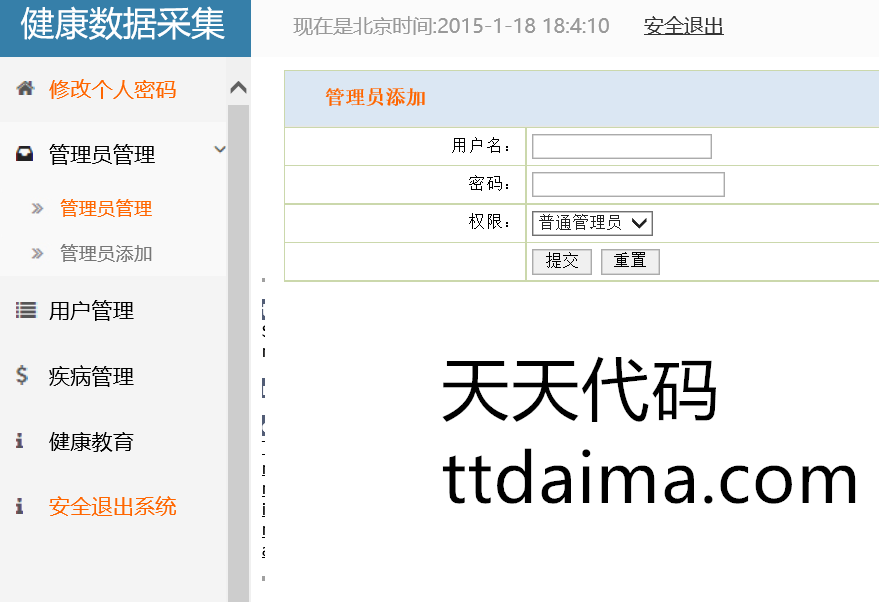Select 健康教育 in the sidebar

pos(91,442)
